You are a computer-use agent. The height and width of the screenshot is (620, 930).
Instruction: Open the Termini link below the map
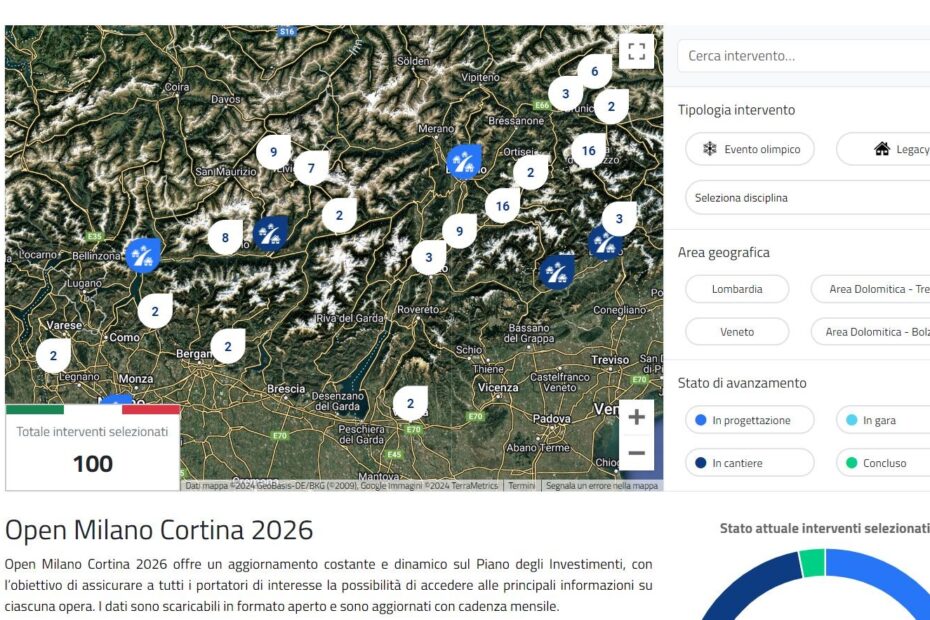(524, 485)
